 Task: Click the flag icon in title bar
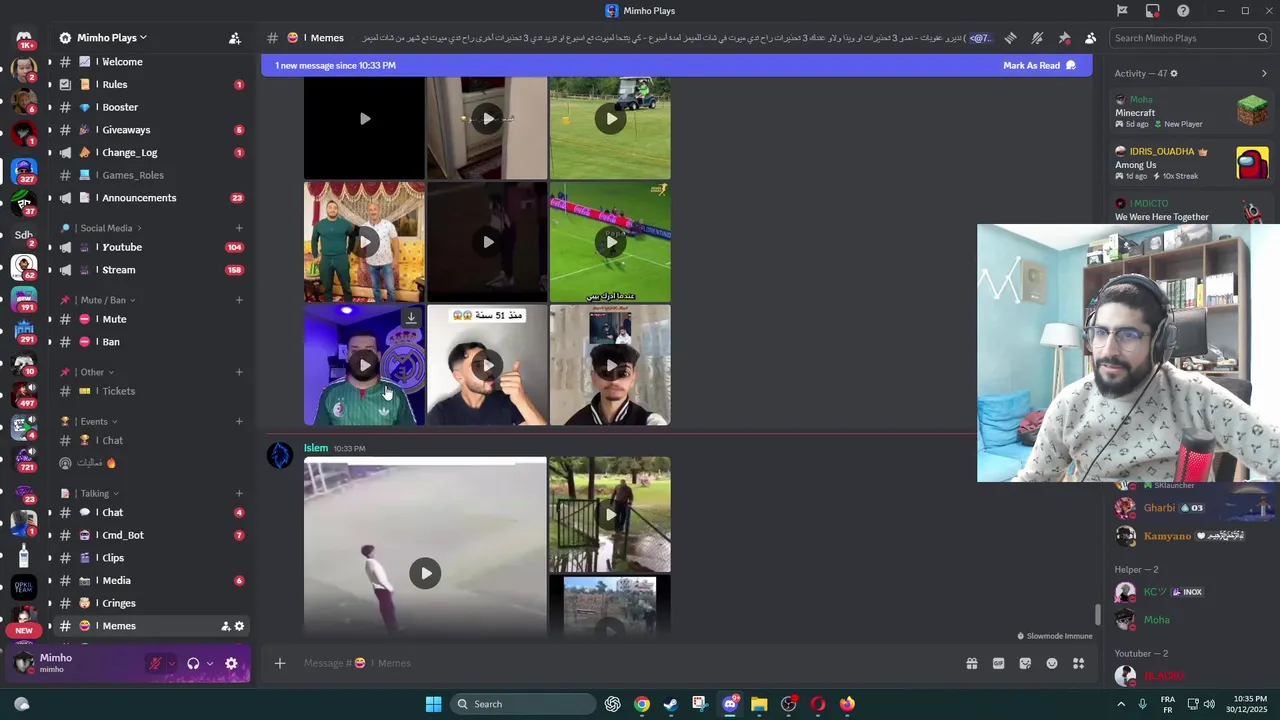(1122, 11)
